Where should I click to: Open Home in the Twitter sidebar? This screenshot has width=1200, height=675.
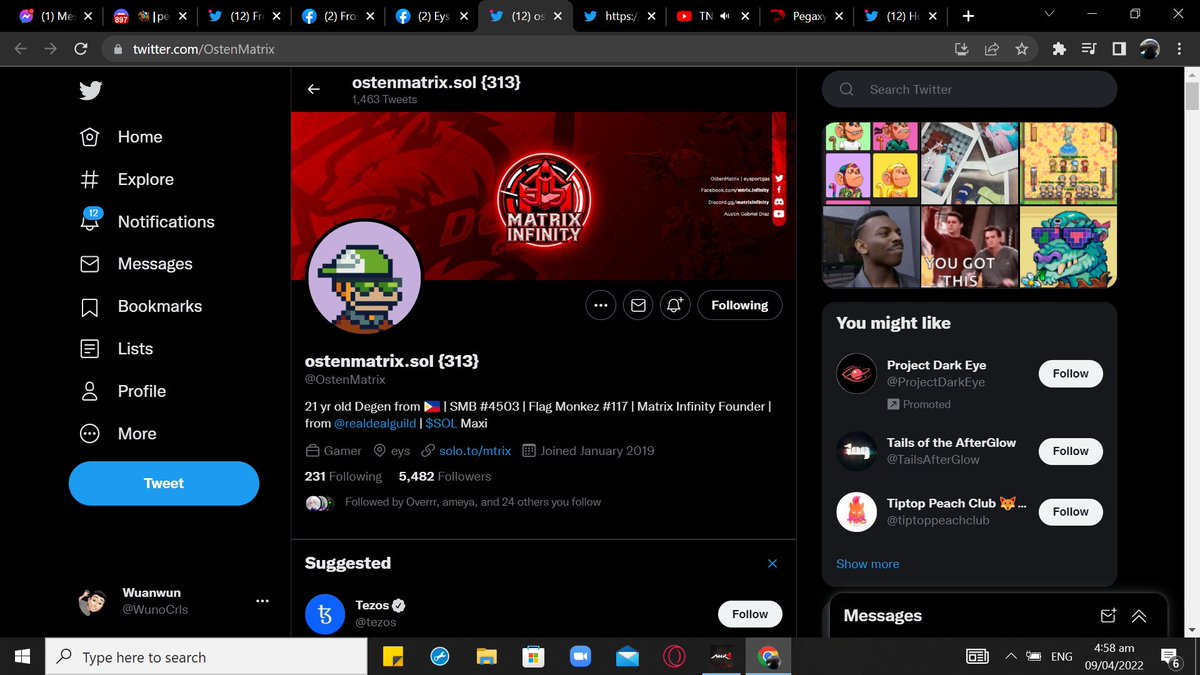(x=120, y=137)
